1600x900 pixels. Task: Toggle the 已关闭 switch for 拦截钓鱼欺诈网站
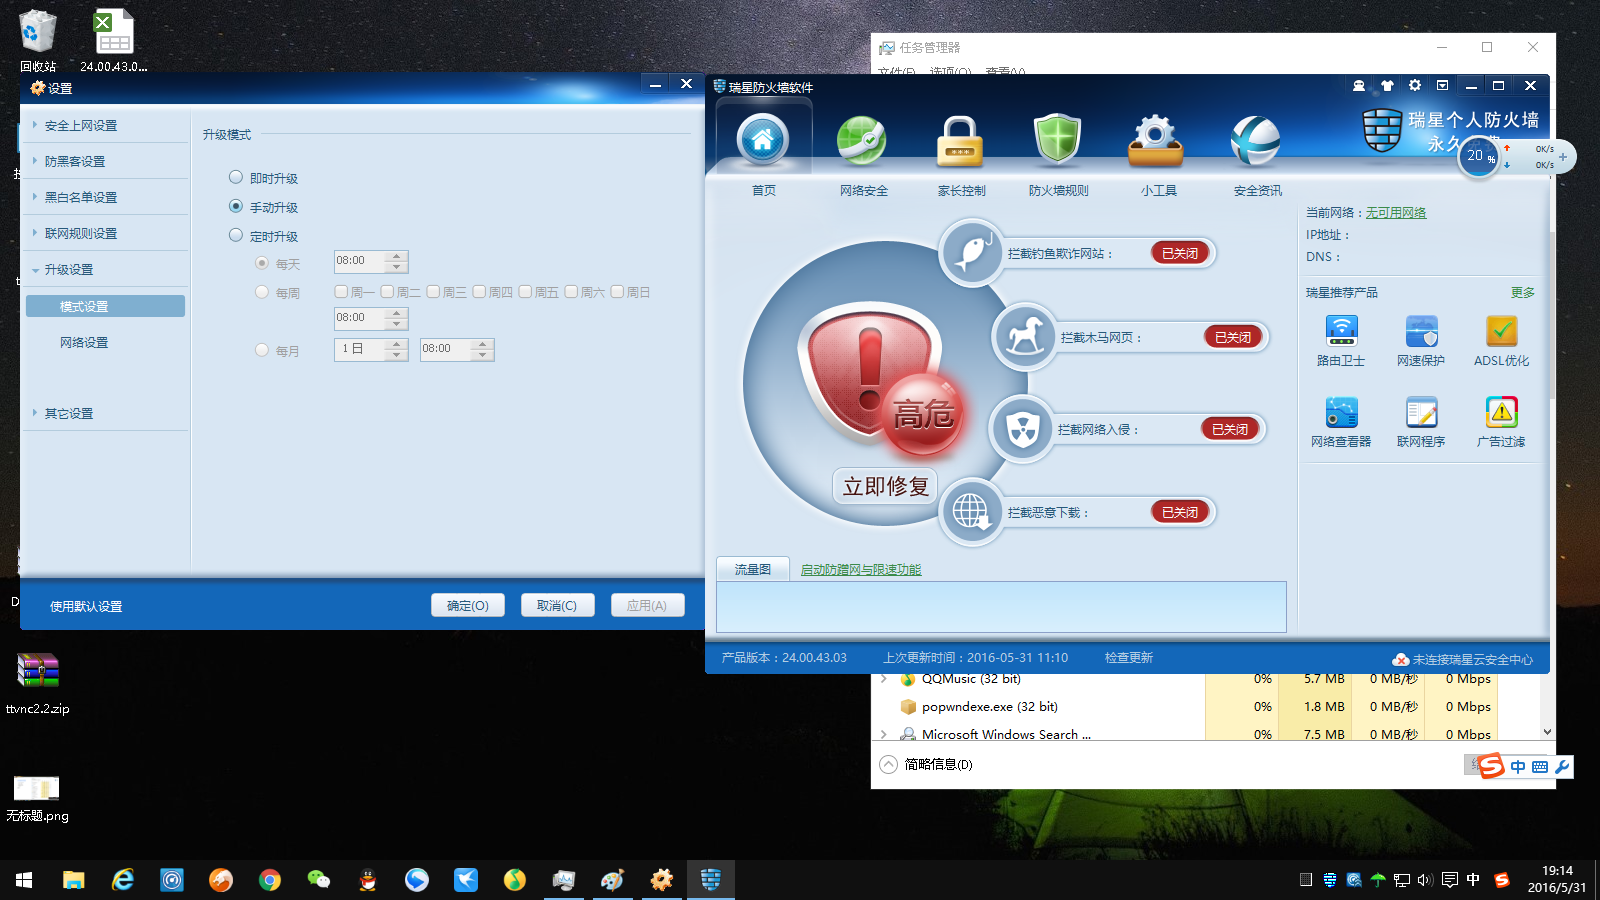pos(1180,253)
